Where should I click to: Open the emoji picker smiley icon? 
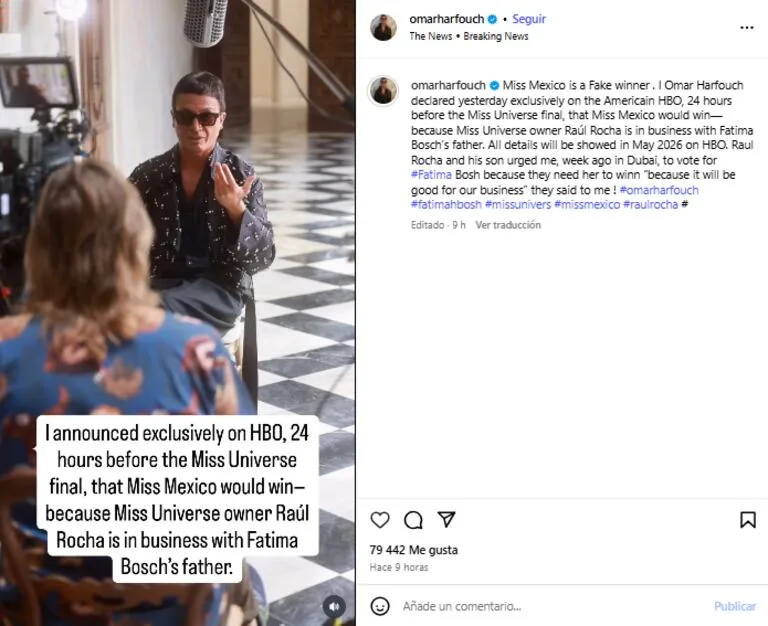[380, 606]
